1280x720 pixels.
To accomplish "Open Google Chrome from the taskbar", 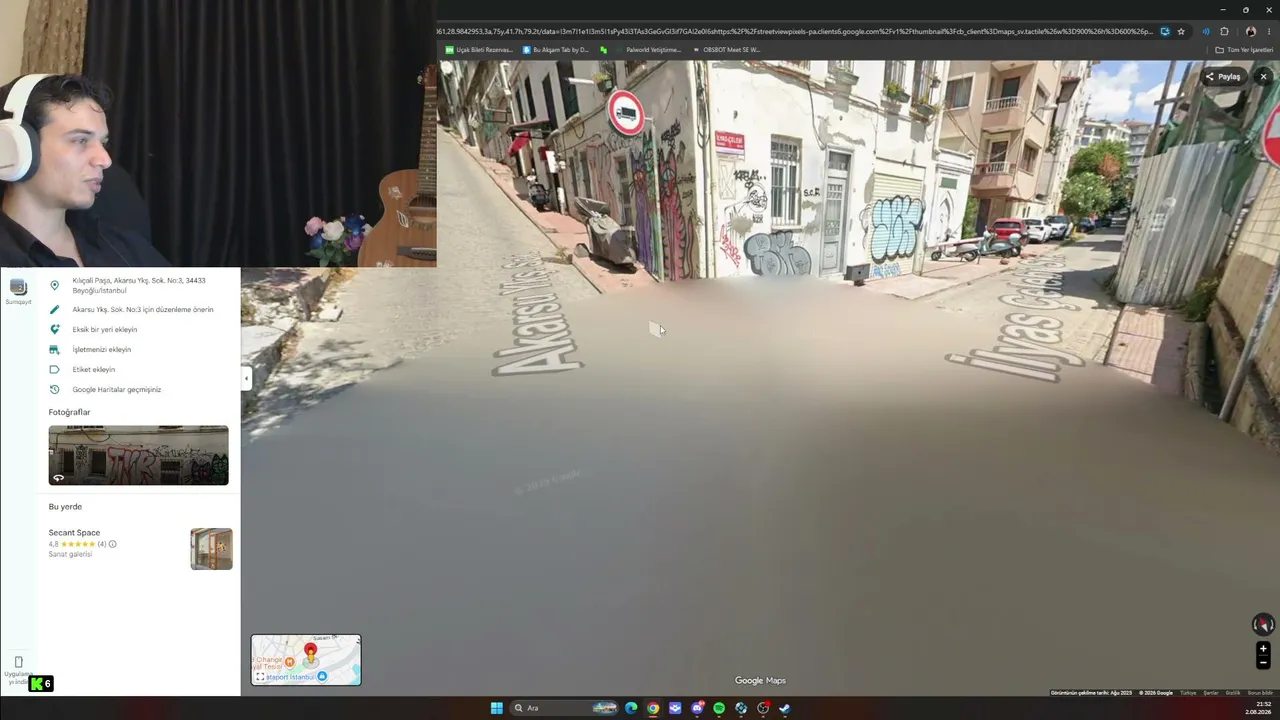I will 653,708.
